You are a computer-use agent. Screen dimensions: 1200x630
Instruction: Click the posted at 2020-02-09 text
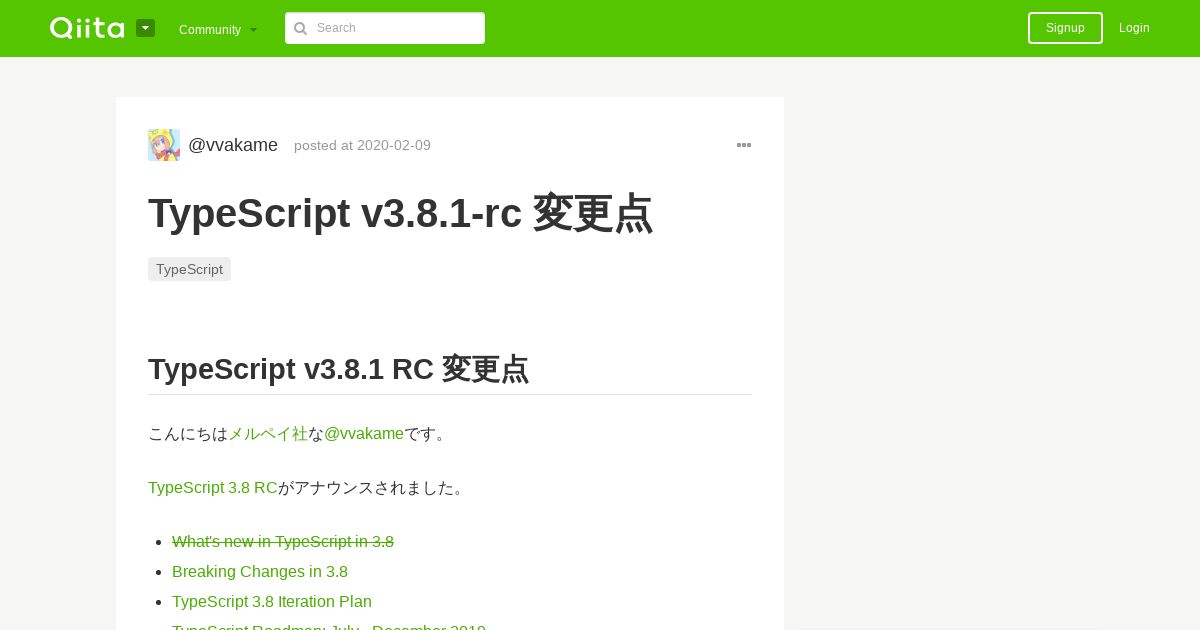click(x=362, y=145)
